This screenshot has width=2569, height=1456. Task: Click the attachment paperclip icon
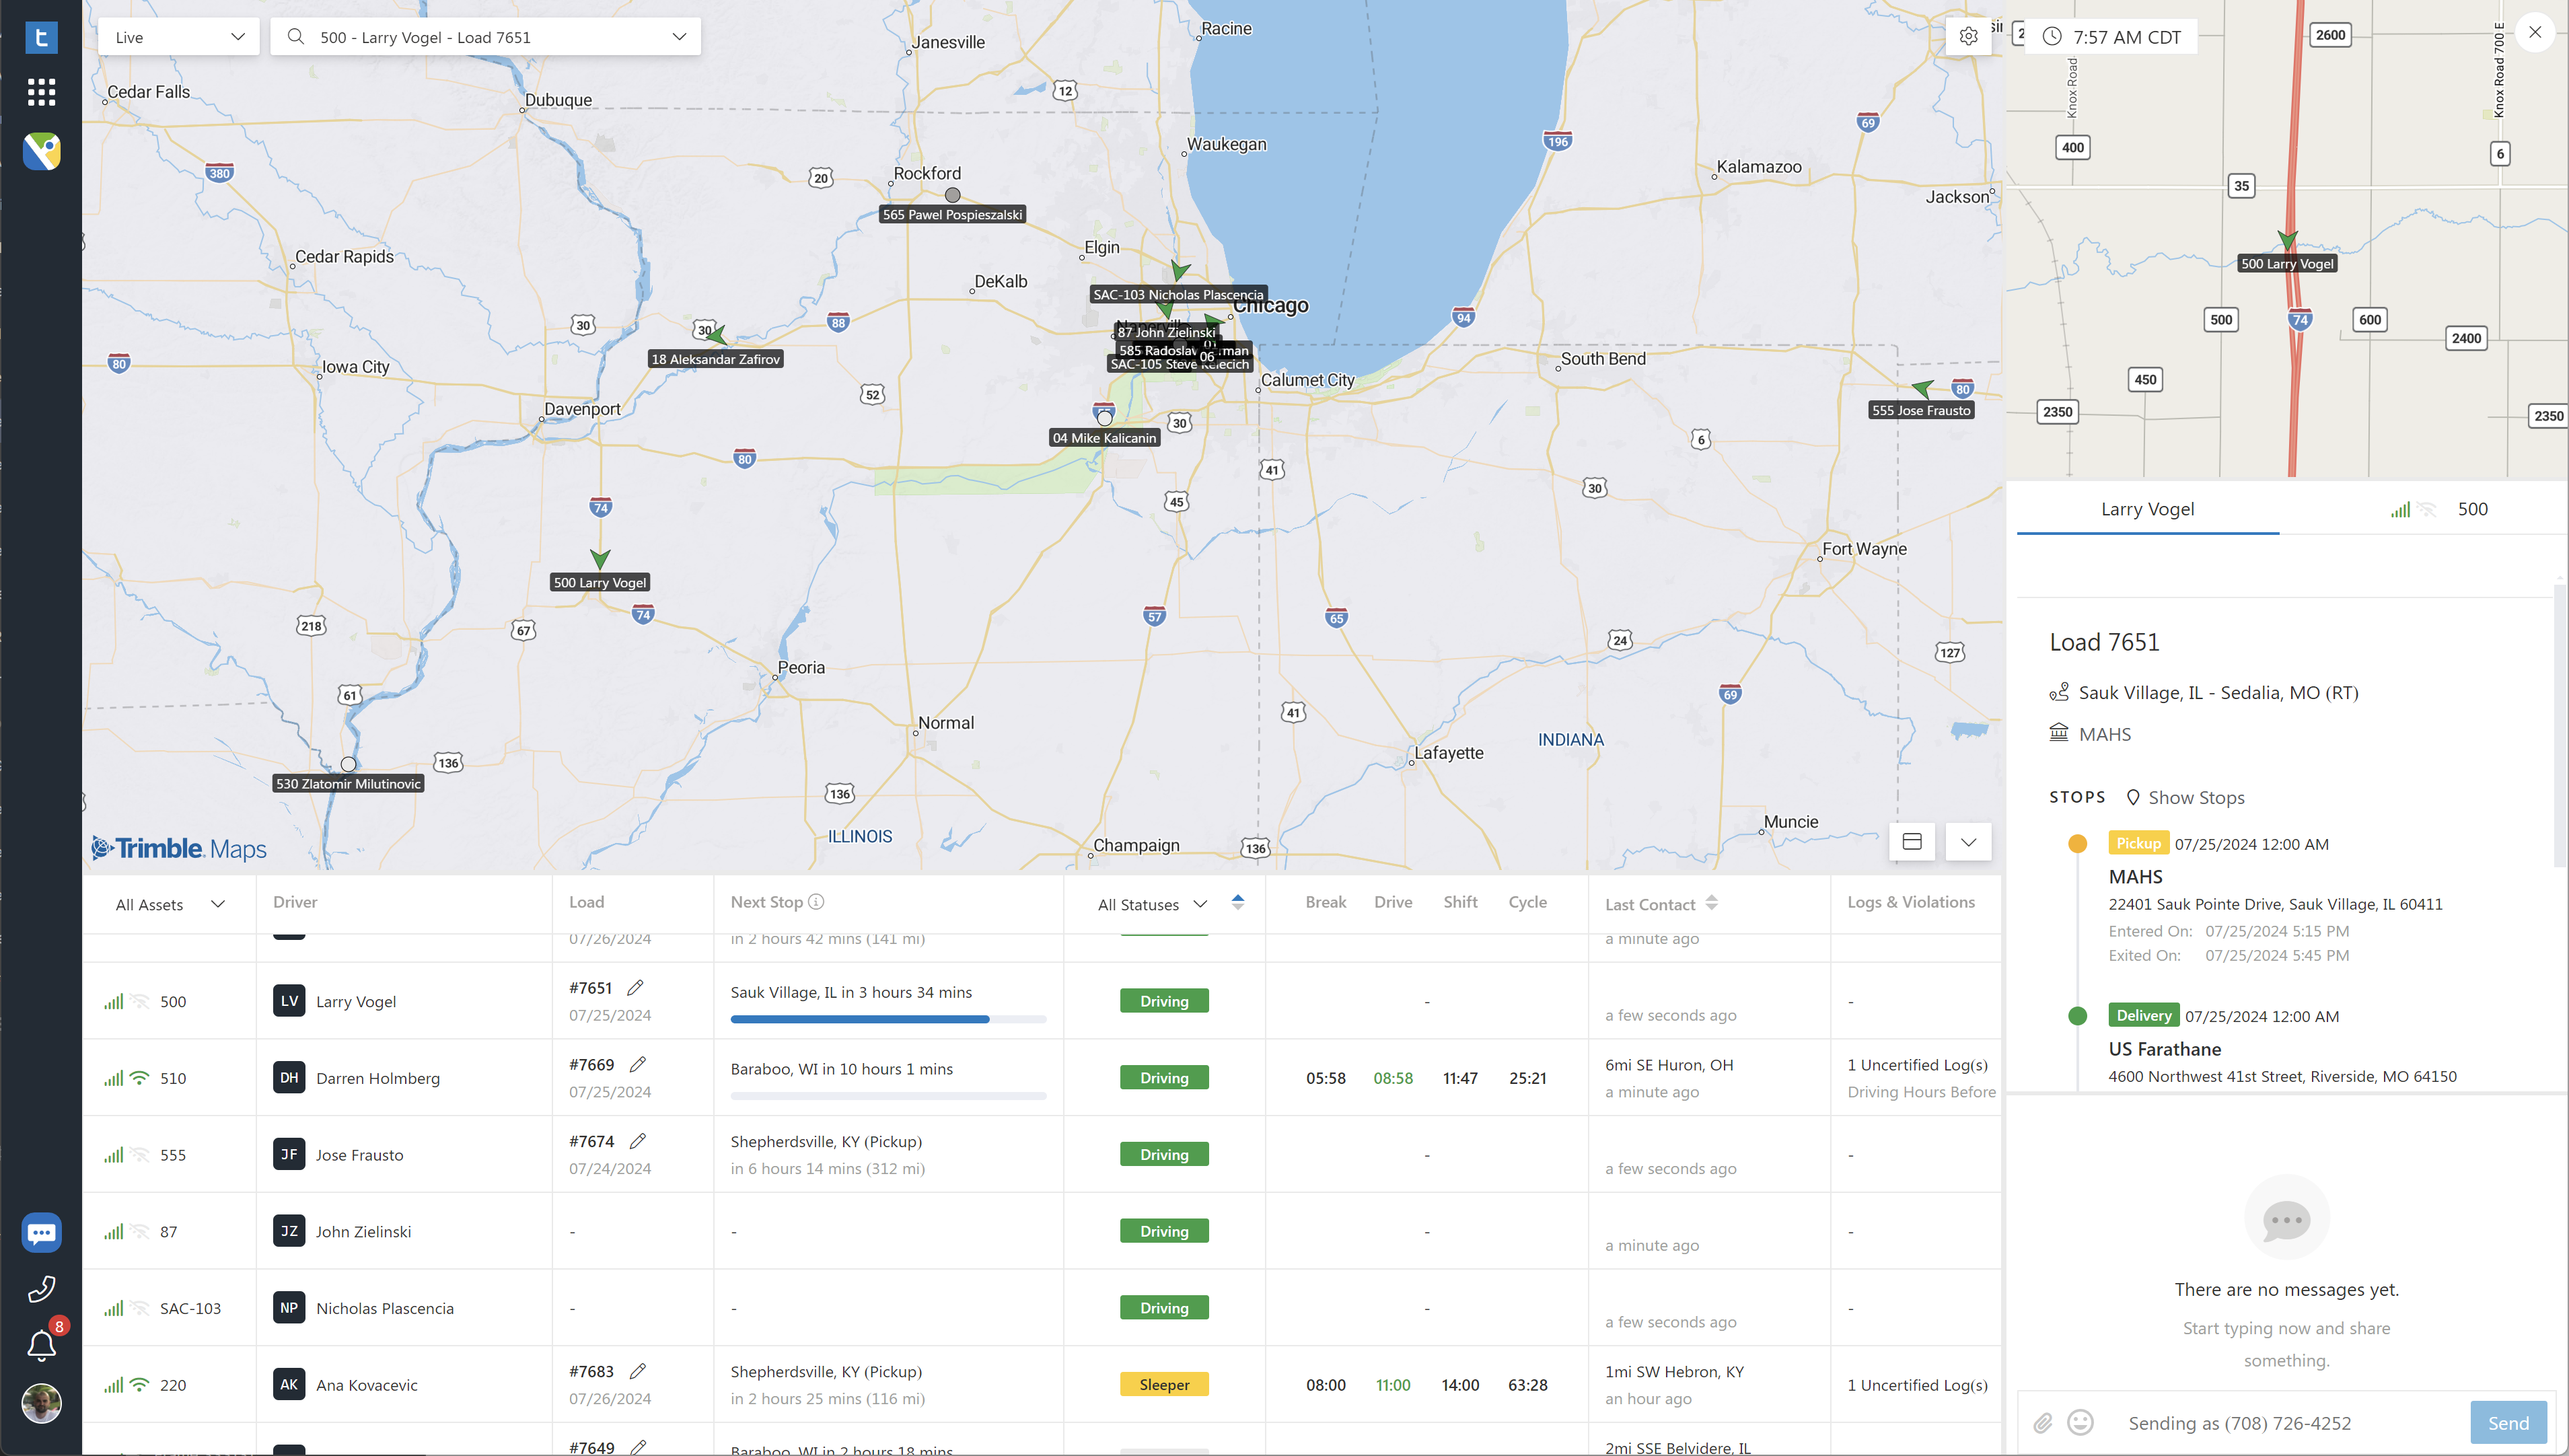coord(2043,1423)
